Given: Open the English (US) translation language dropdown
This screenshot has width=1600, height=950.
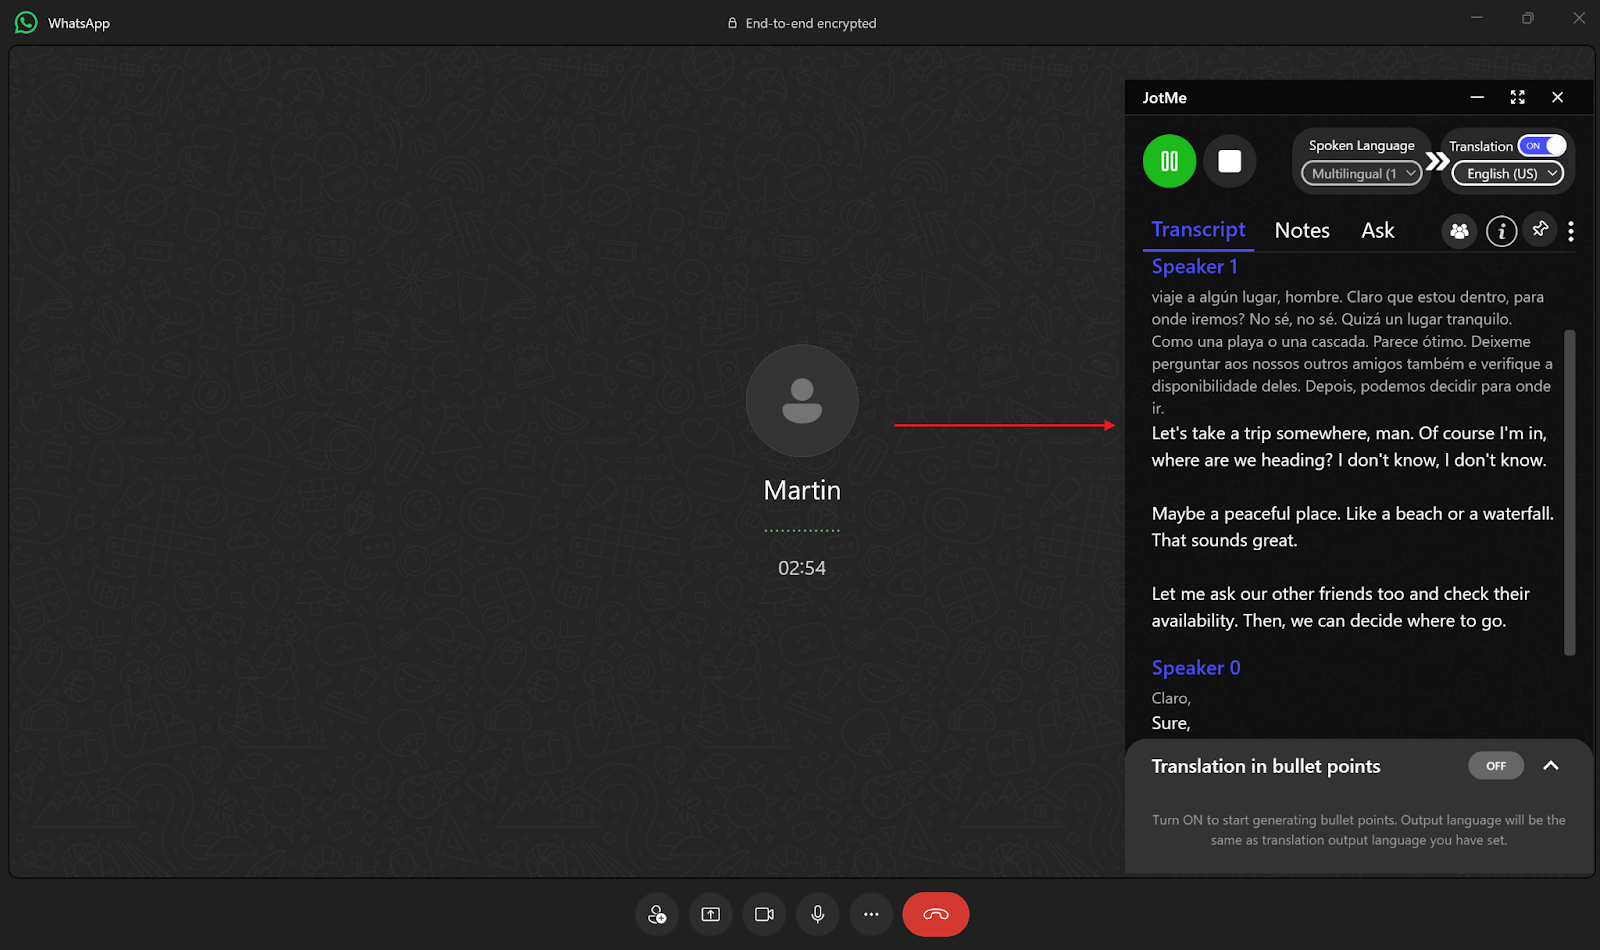Looking at the screenshot, I should pos(1508,174).
